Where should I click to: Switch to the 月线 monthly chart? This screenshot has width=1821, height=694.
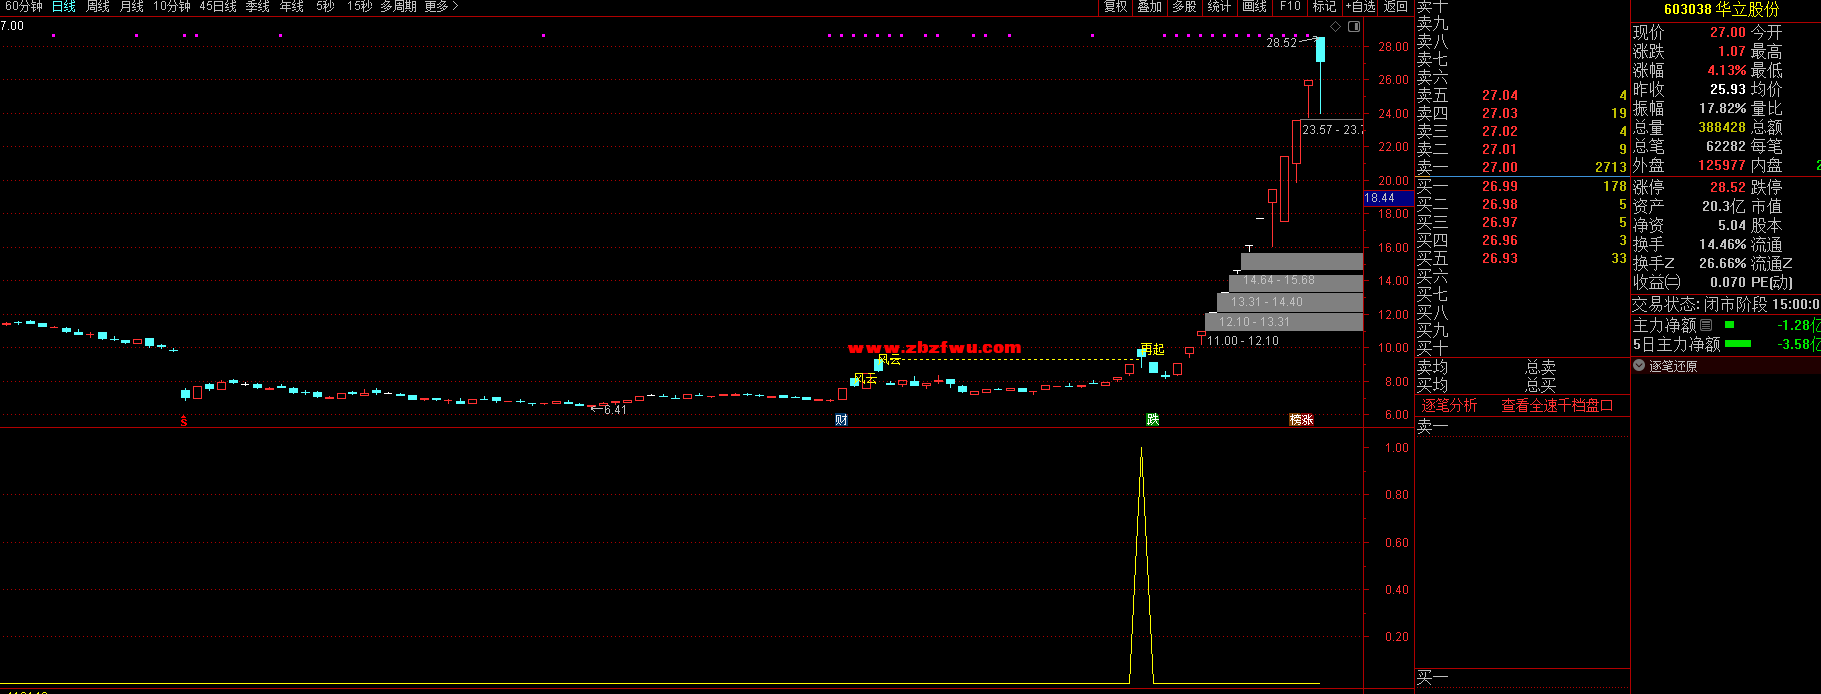click(x=132, y=7)
